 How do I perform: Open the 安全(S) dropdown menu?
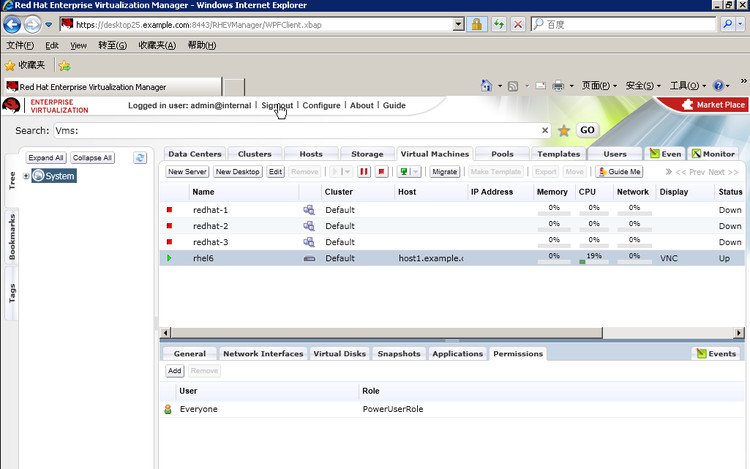point(643,86)
